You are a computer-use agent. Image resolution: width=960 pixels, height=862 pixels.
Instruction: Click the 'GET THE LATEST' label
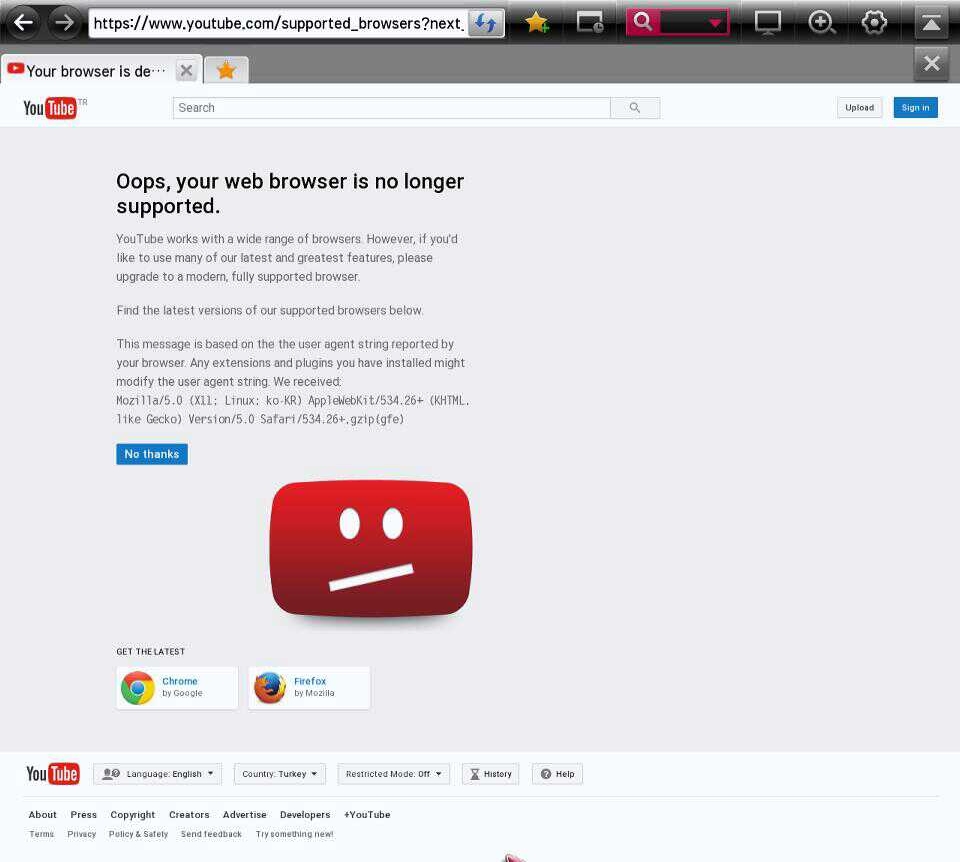click(151, 651)
